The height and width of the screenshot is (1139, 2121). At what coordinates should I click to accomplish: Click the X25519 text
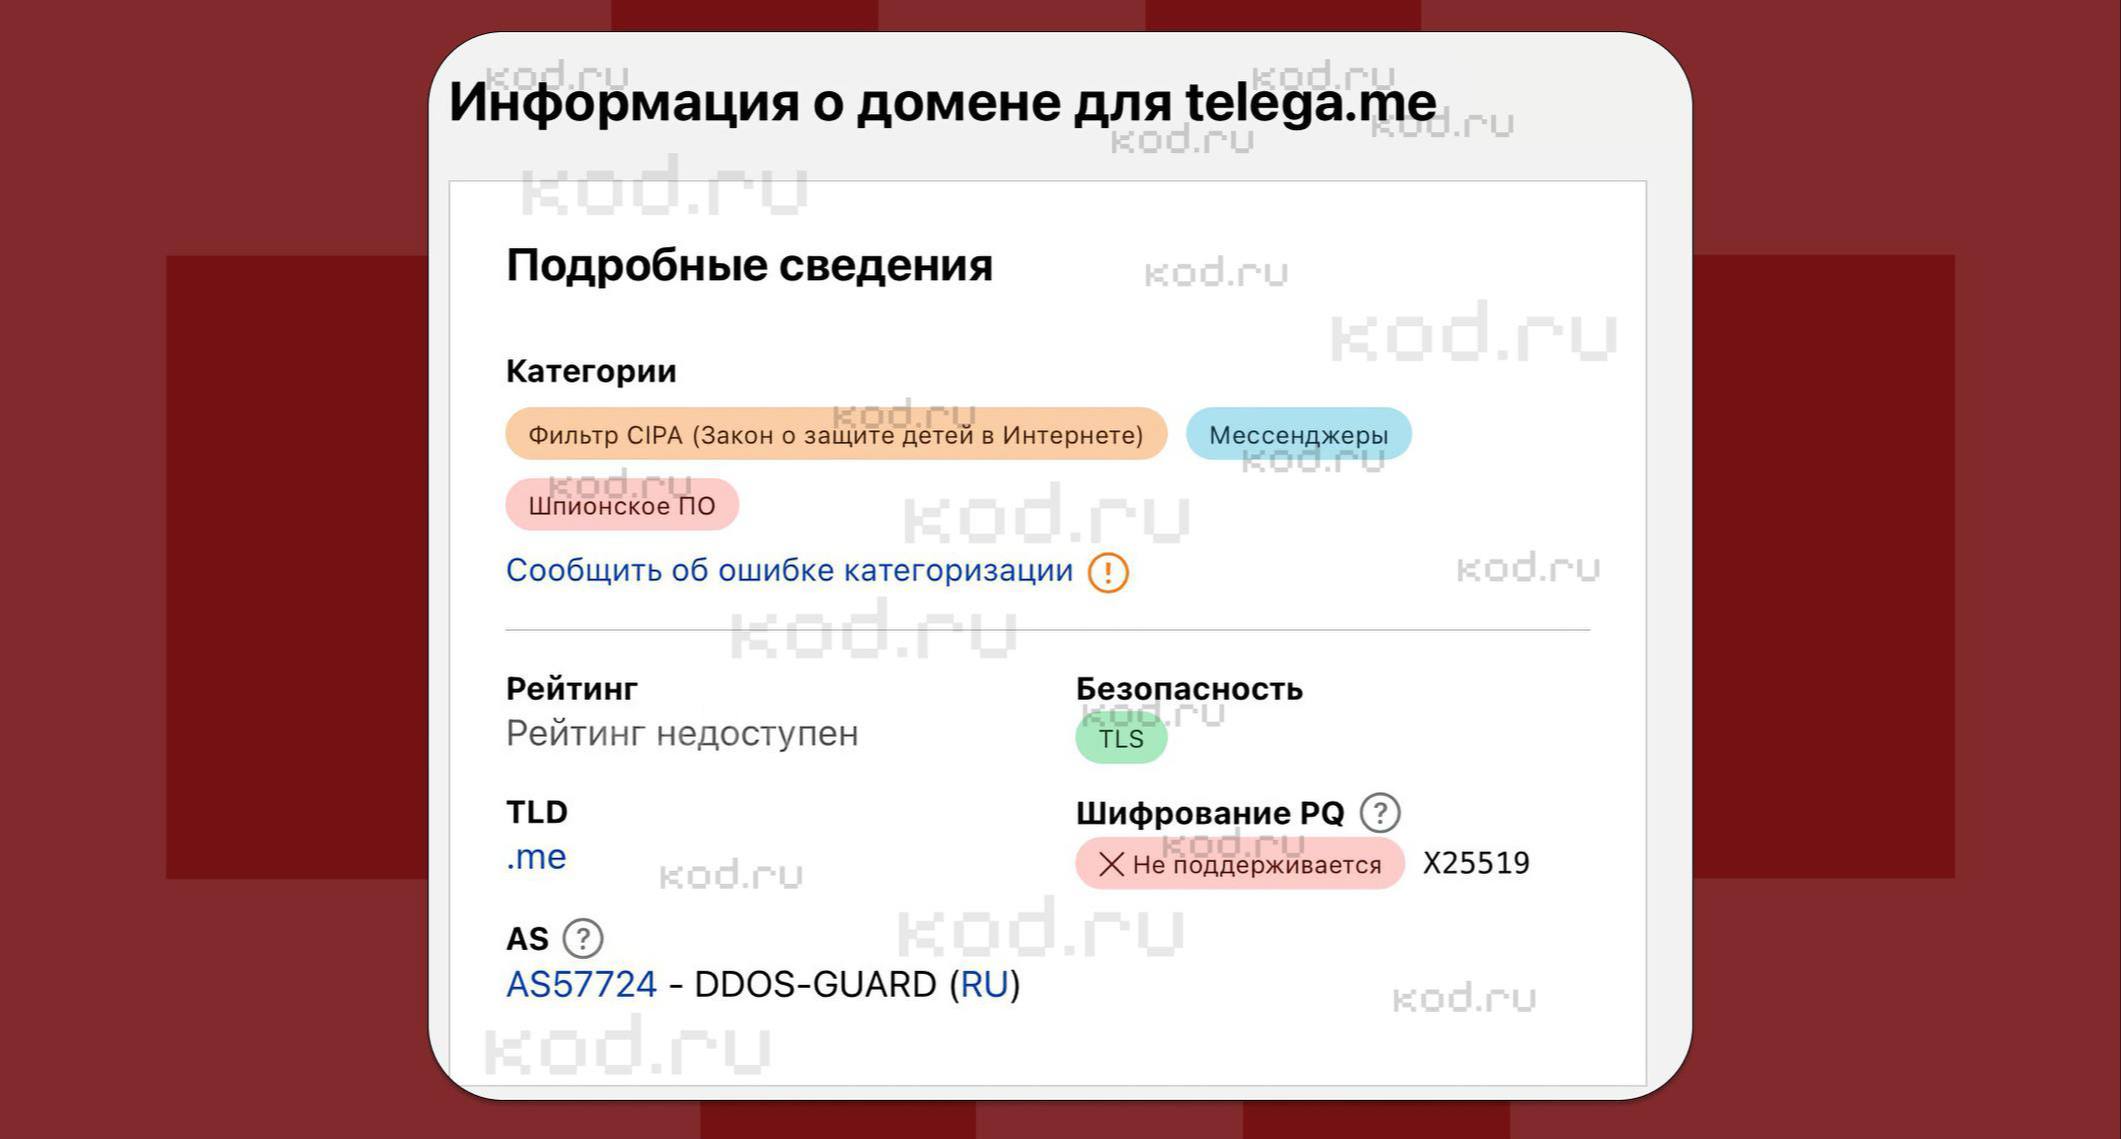(1476, 863)
